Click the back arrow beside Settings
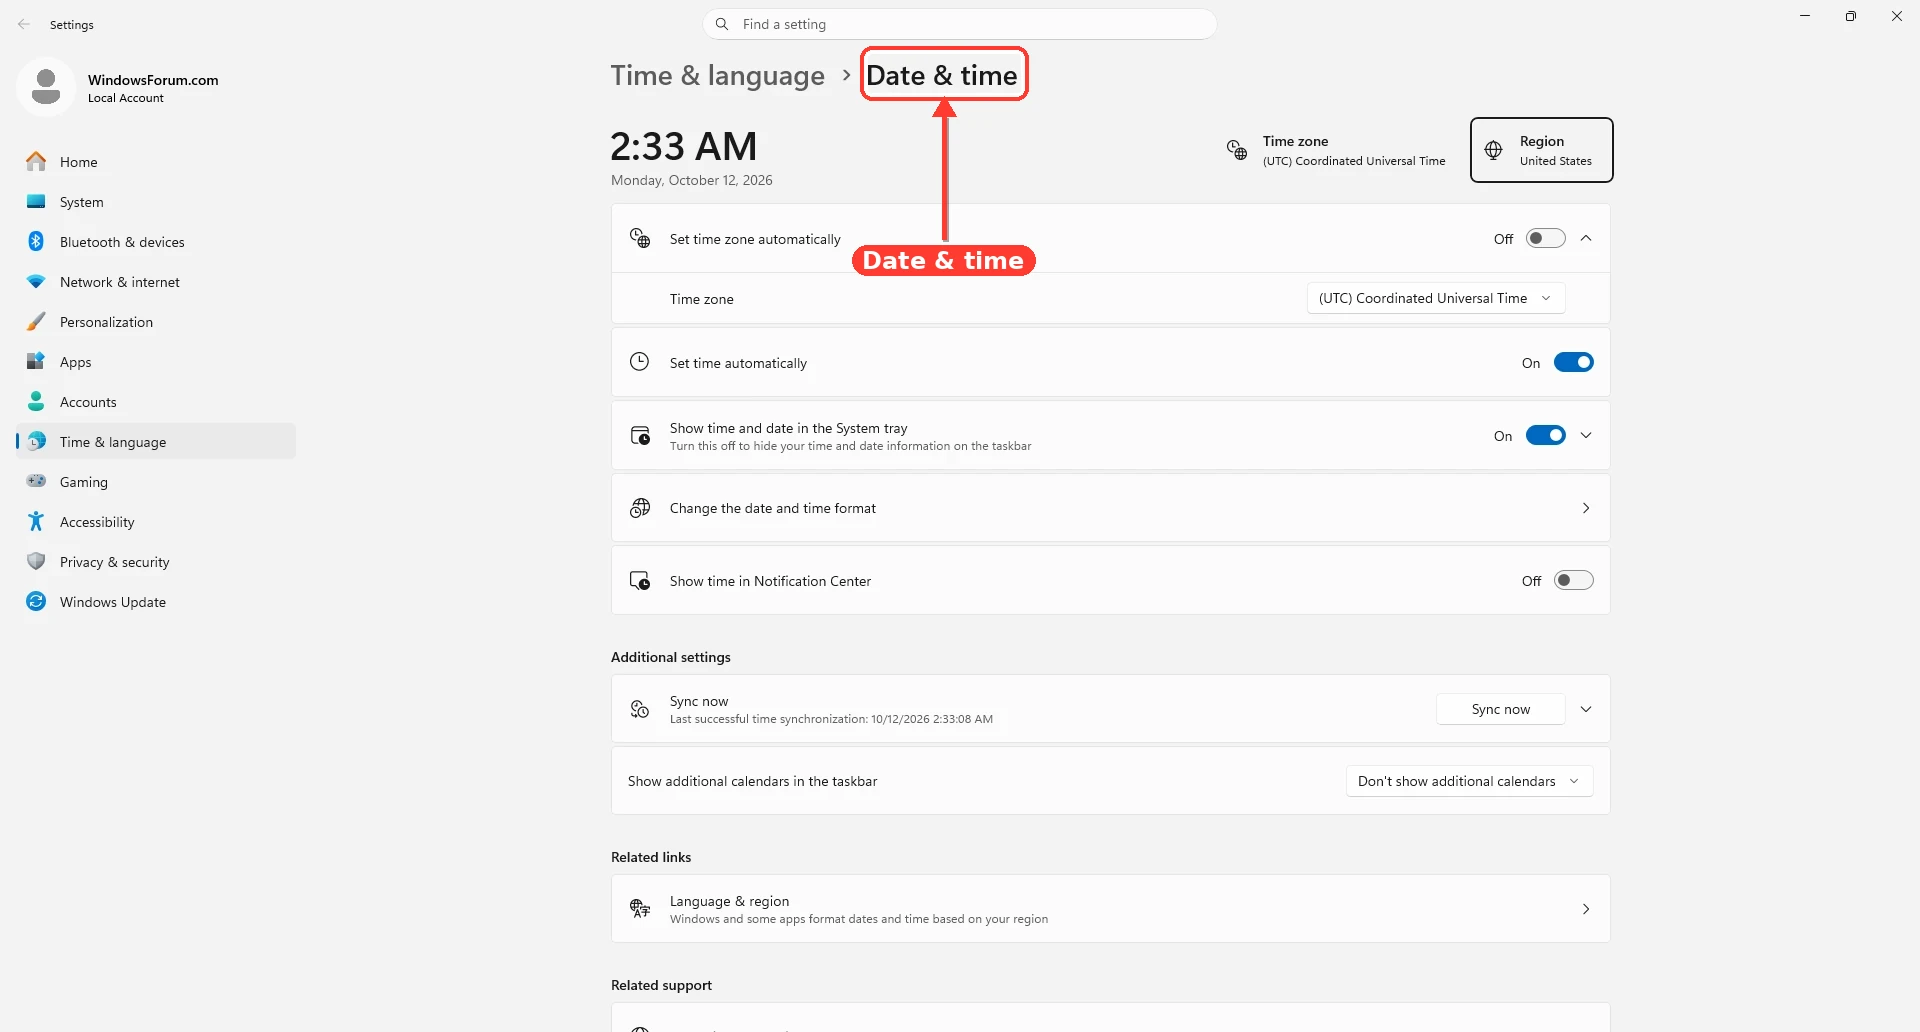Image resolution: width=1920 pixels, height=1032 pixels. pyautogui.click(x=24, y=24)
